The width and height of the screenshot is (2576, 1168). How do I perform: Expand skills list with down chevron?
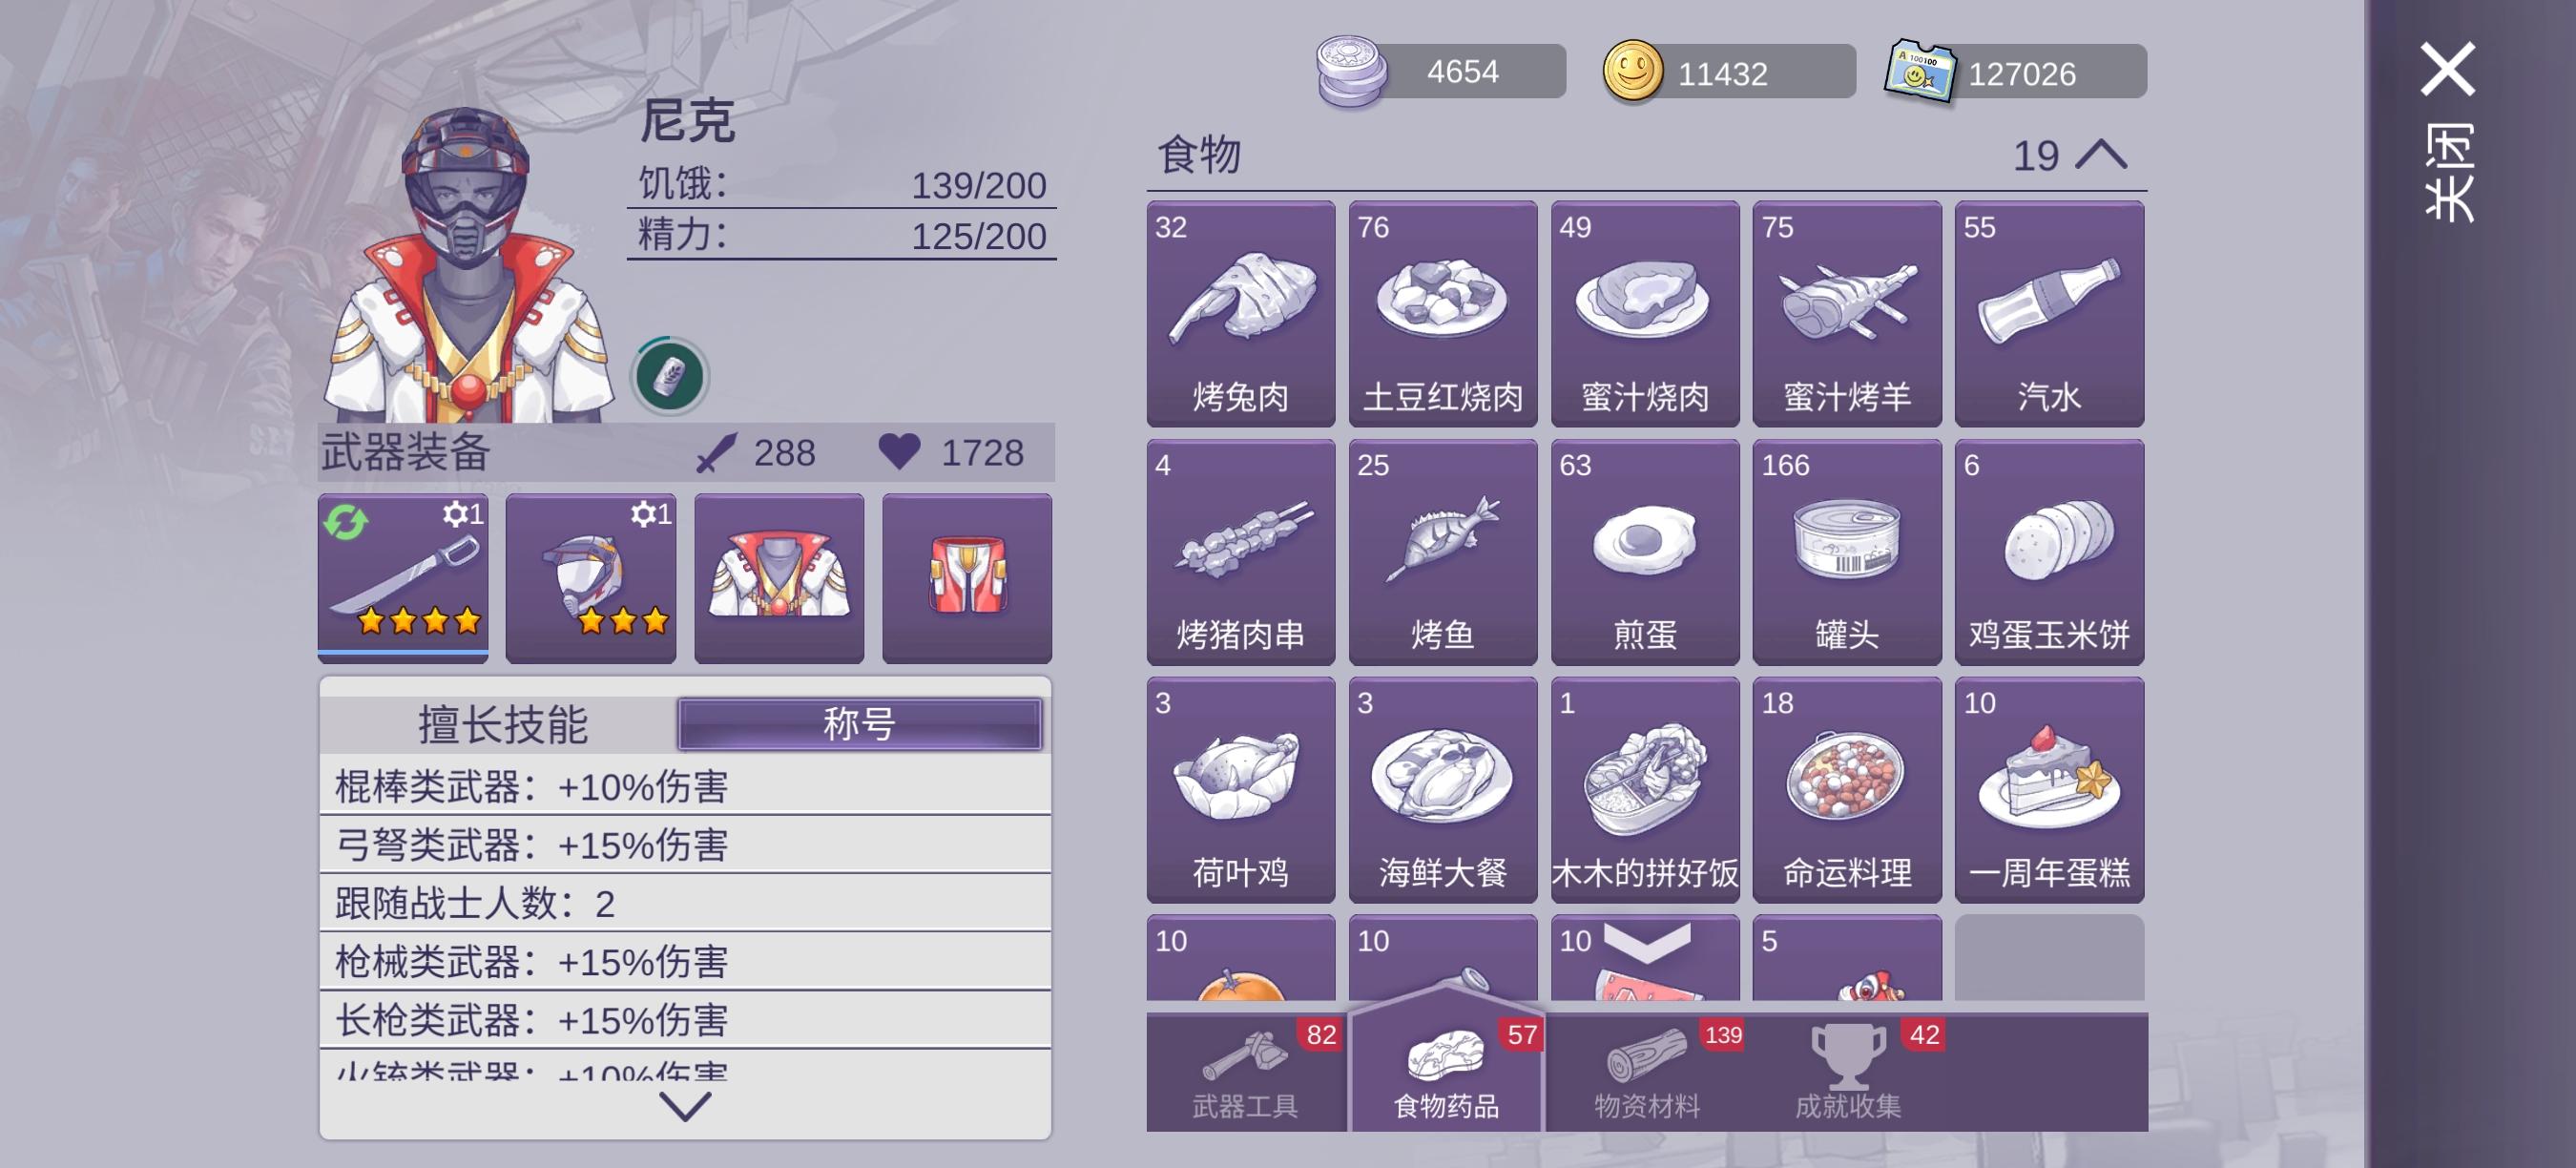tap(685, 1106)
